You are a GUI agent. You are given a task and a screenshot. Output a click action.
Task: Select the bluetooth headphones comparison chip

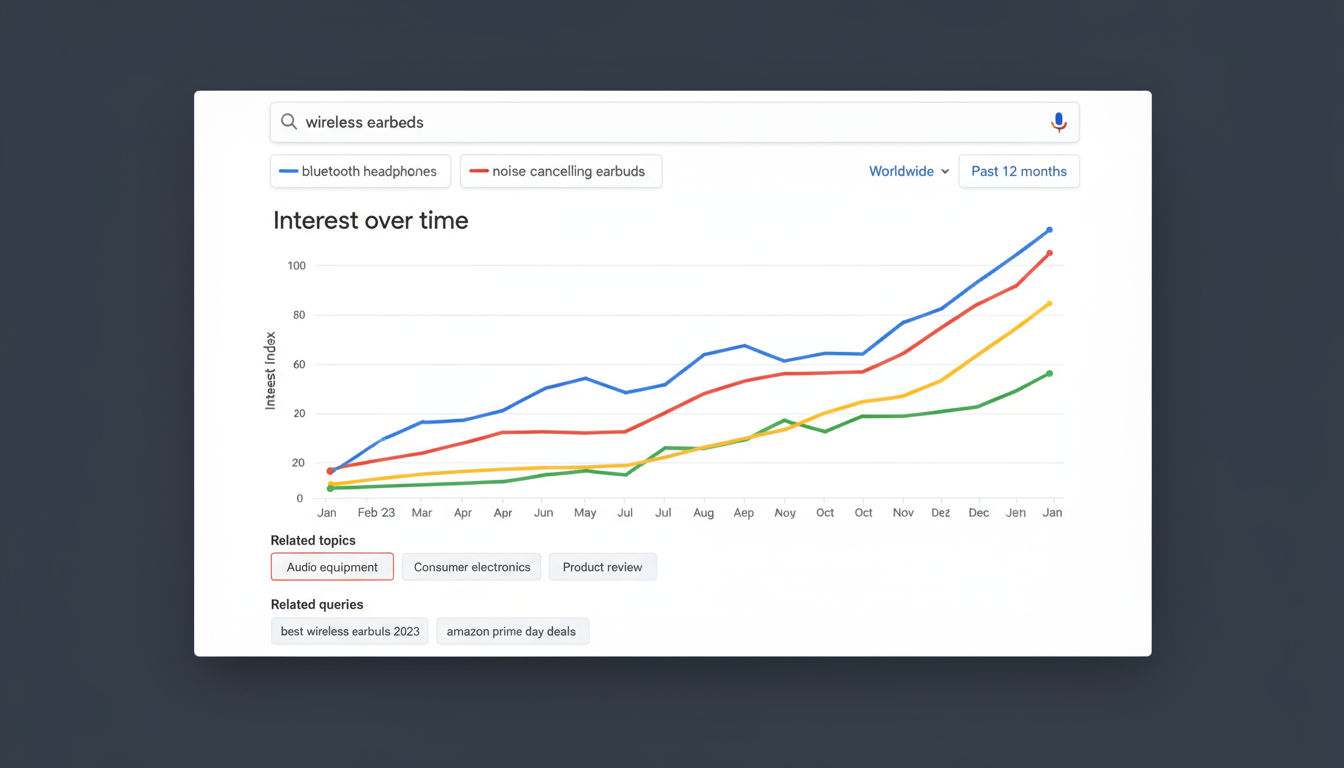pos(361,171)
